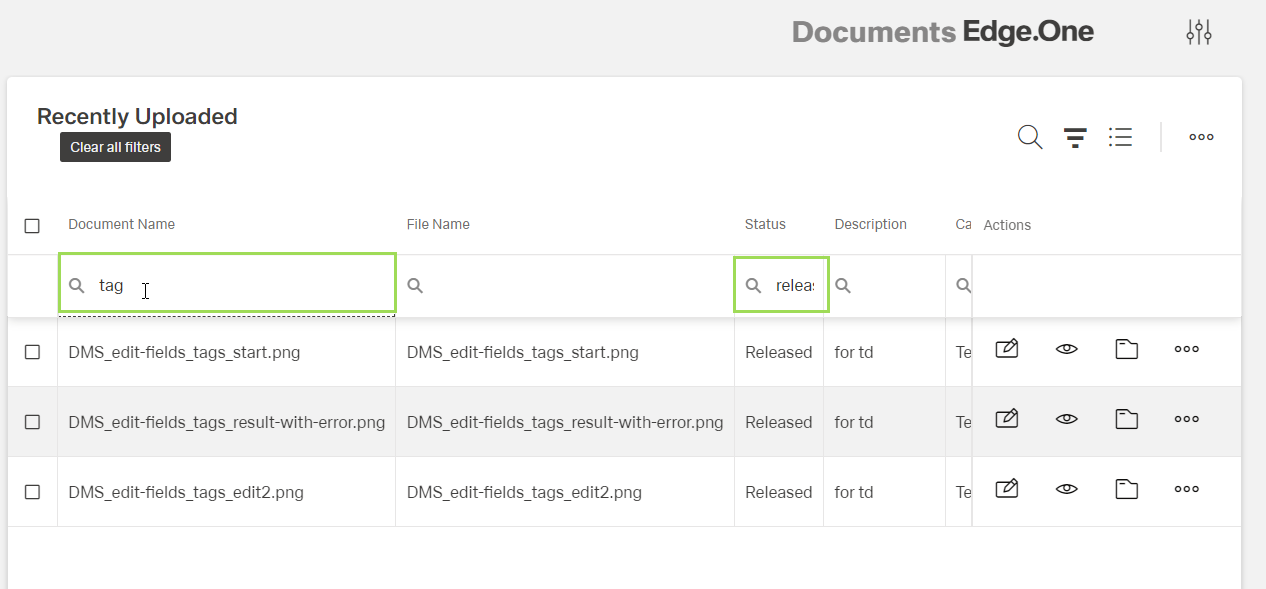
Task: Edit DMS_edit-fields_tags_start.png using the edit icon
Action: [x=1007, y=349]
